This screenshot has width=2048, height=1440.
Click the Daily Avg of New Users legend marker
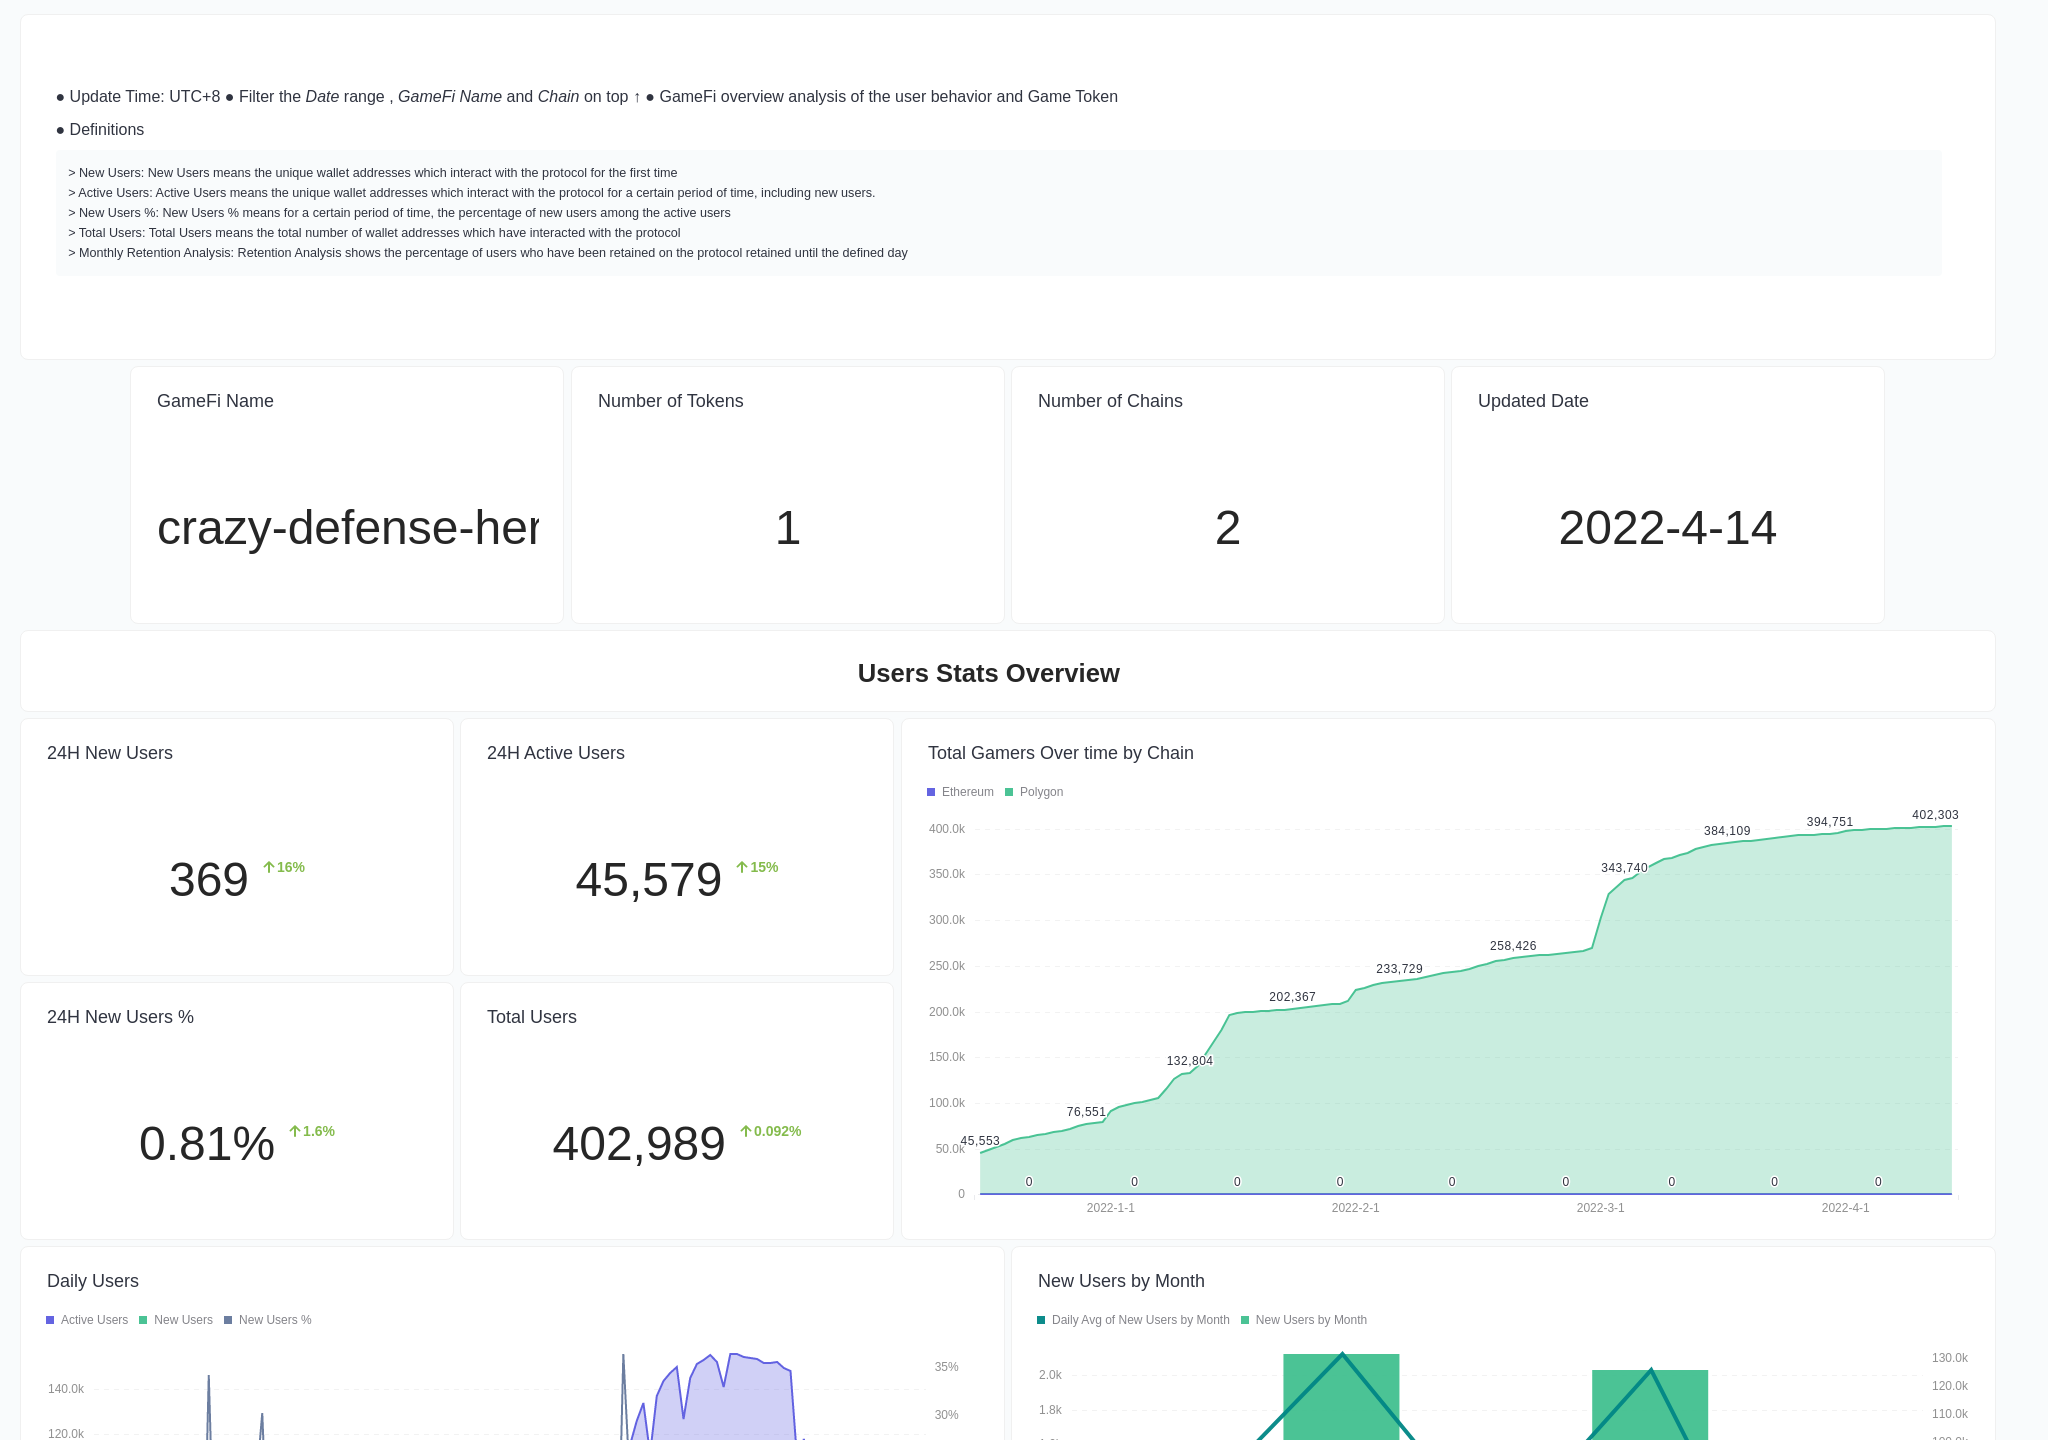tap(1040, 1320)
